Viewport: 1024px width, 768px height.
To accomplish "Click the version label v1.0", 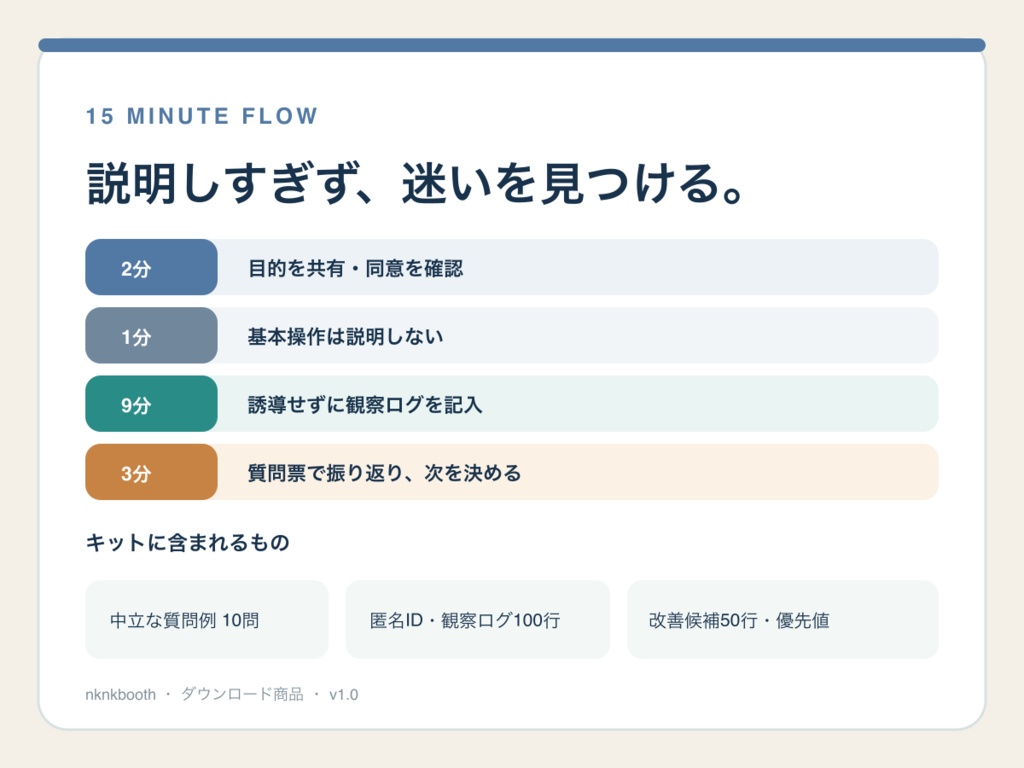I will (344, 694).
